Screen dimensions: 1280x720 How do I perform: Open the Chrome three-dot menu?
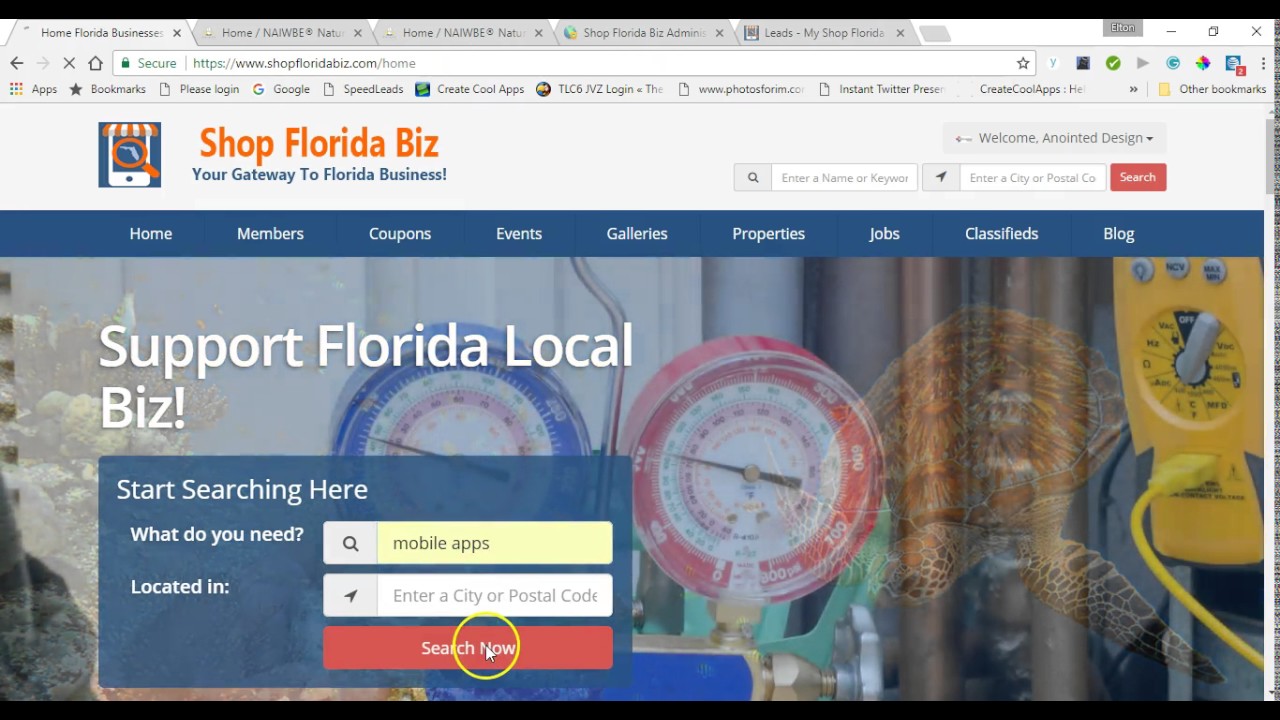point(1264,63)
